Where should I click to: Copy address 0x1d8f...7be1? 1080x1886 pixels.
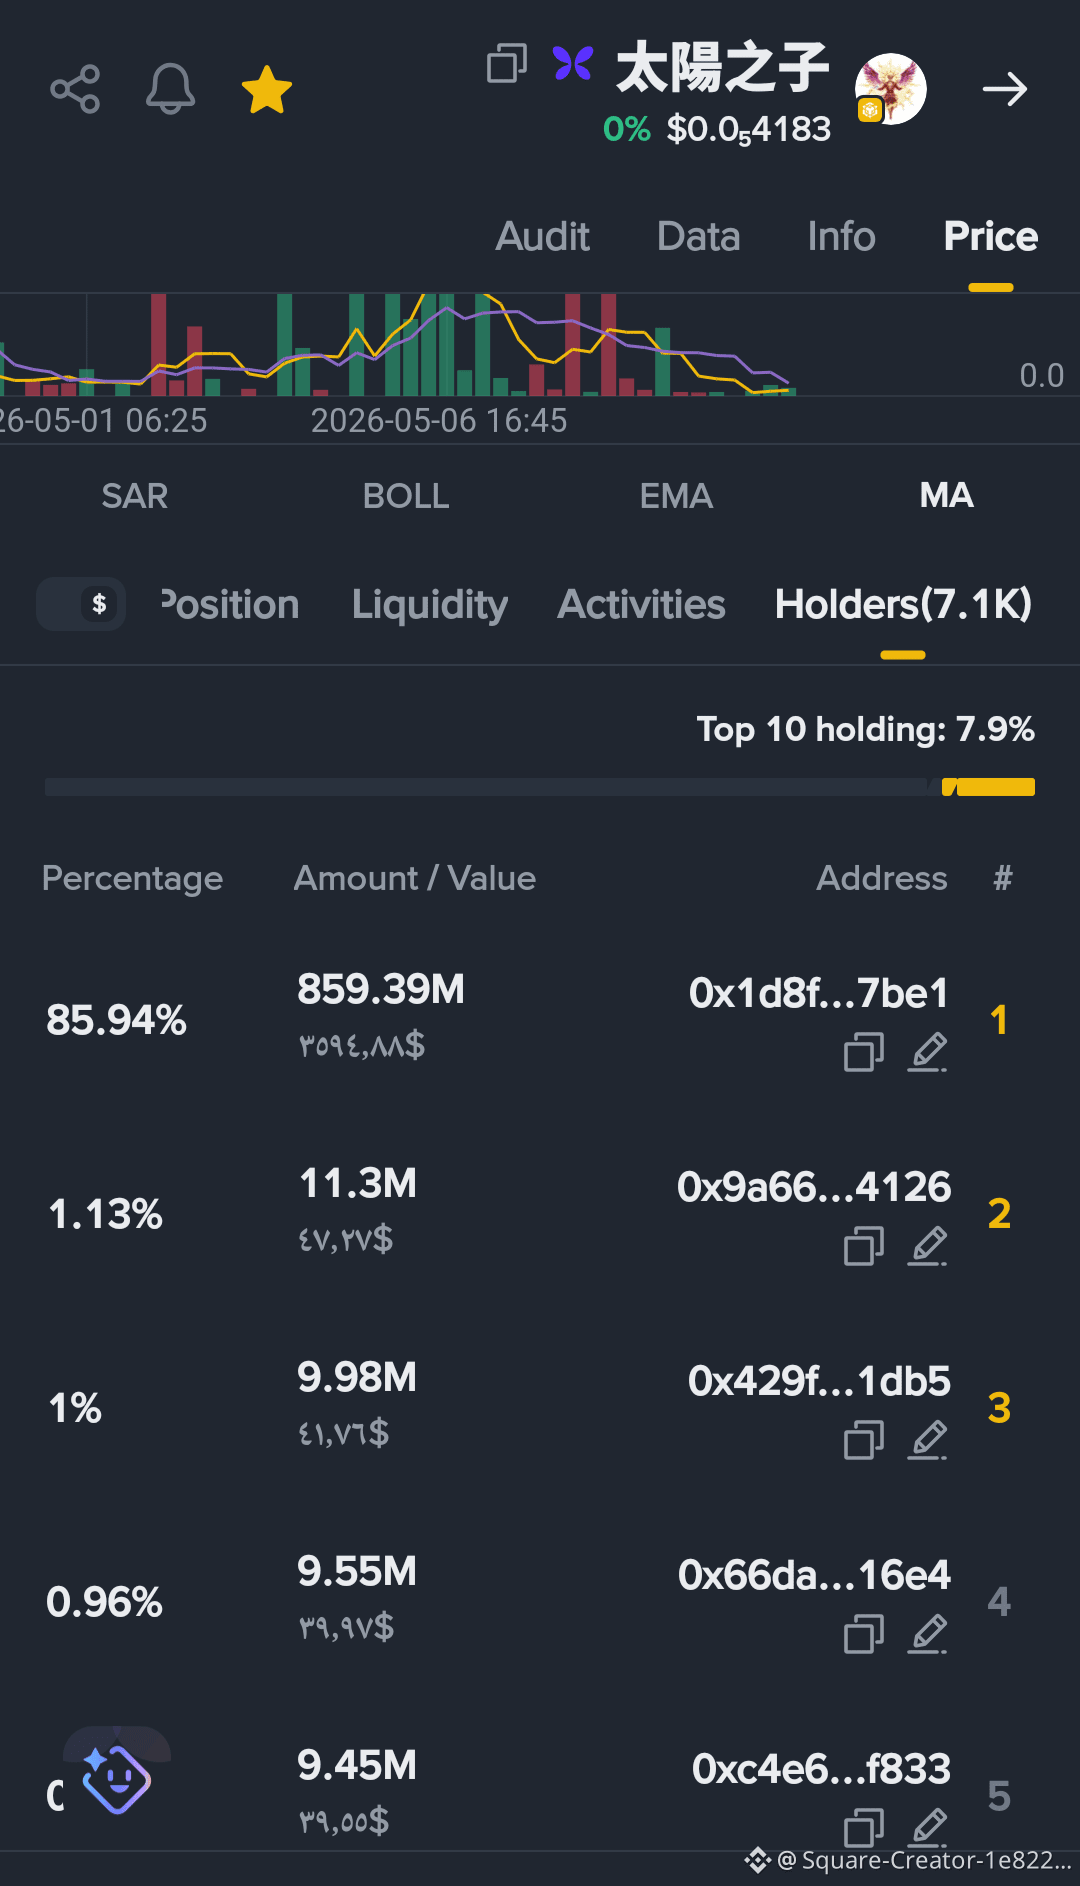click(864, 1052)
